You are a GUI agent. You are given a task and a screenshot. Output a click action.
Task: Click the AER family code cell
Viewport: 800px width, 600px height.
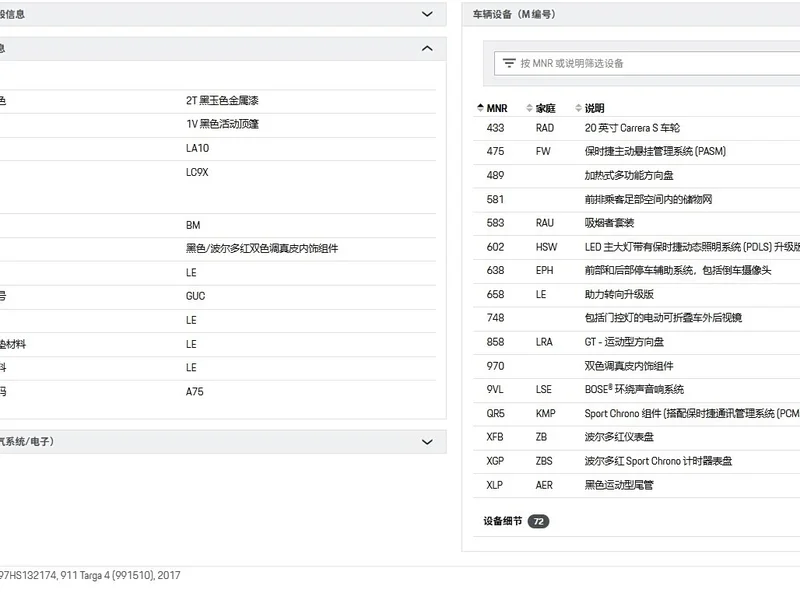[544, 485]
